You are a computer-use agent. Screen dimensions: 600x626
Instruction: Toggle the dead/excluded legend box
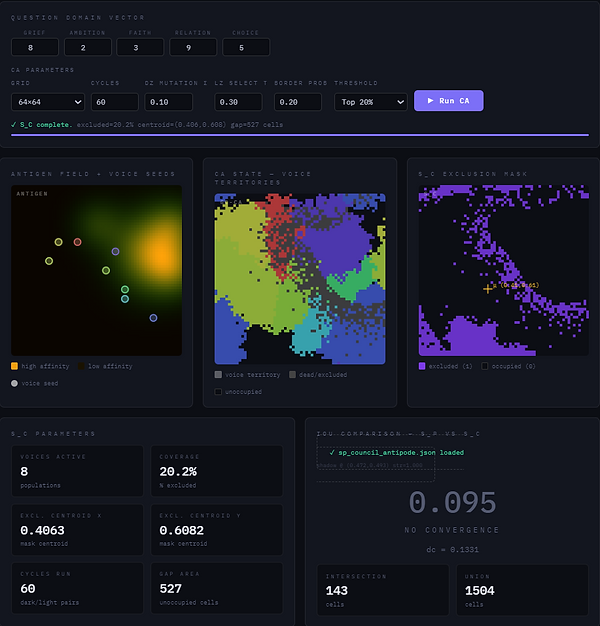tap(292, 374)
